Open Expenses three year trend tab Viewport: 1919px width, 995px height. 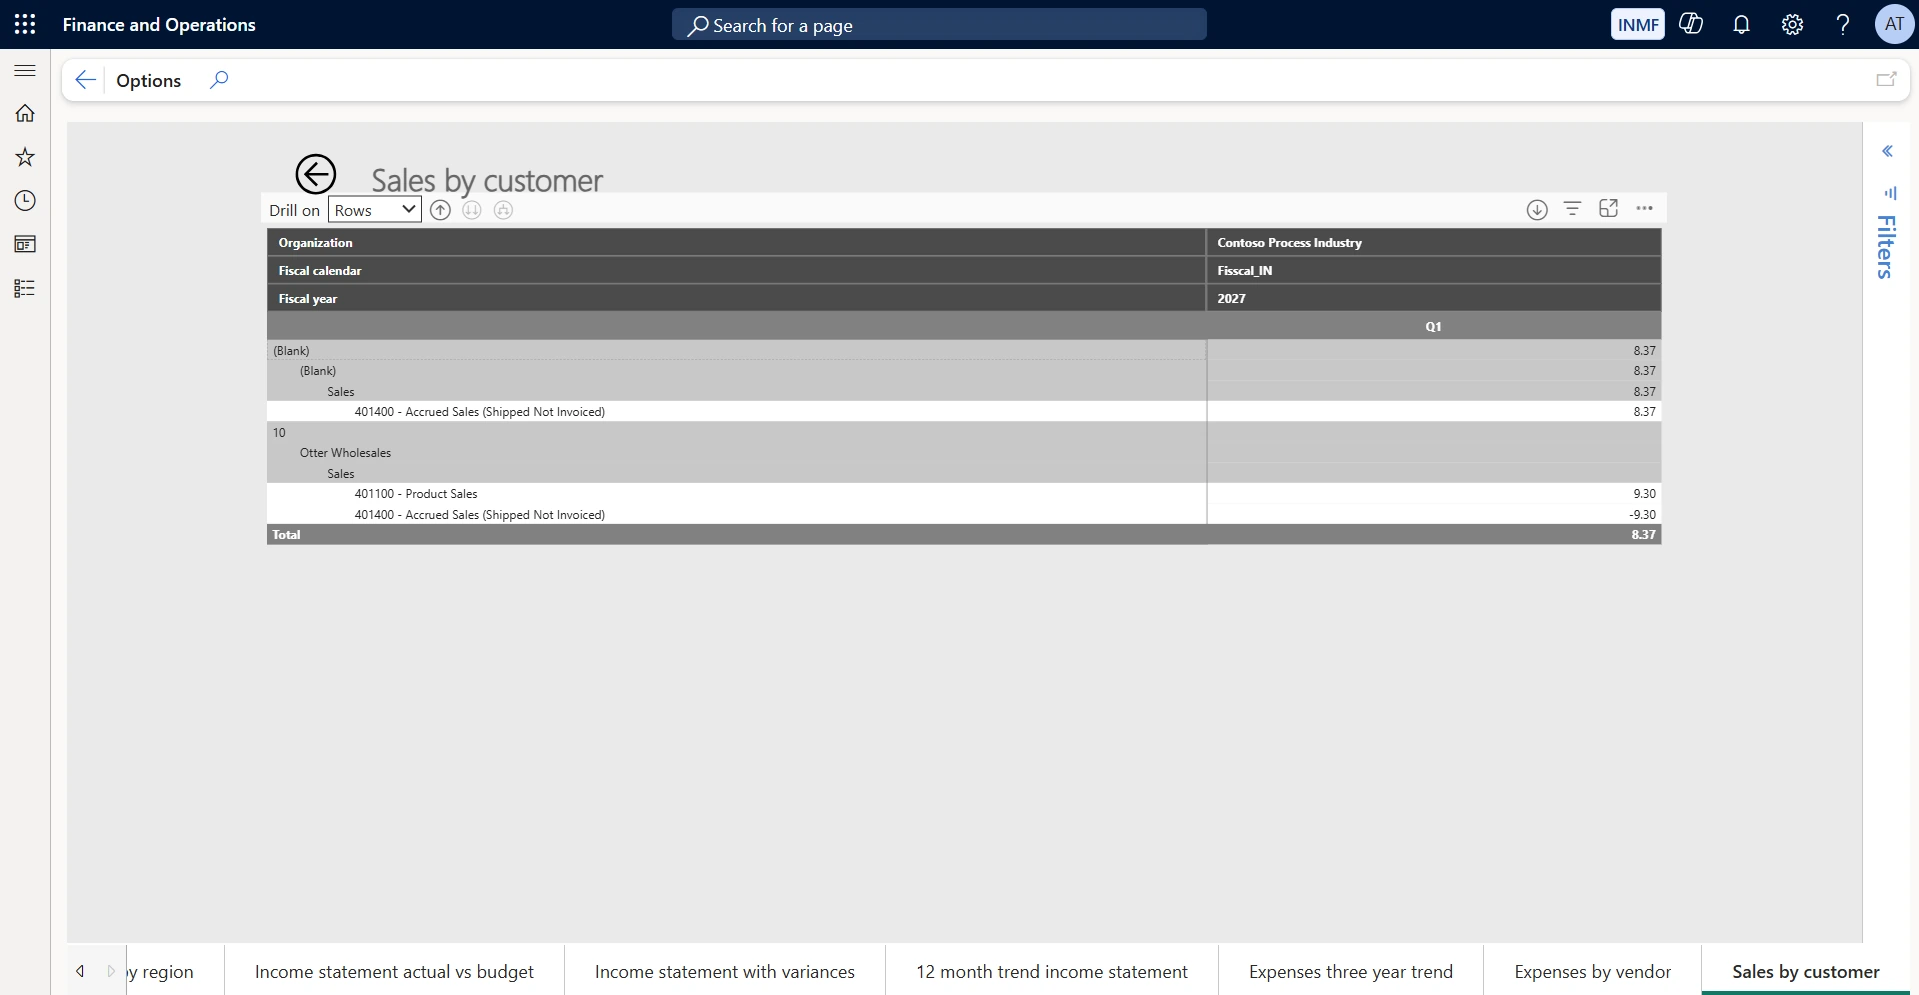(1351, 972)
